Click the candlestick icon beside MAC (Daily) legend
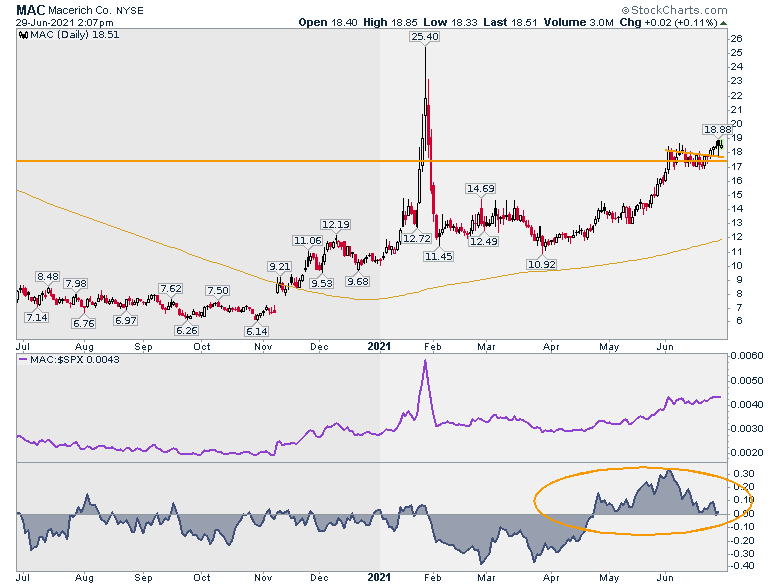 [23, 35]
